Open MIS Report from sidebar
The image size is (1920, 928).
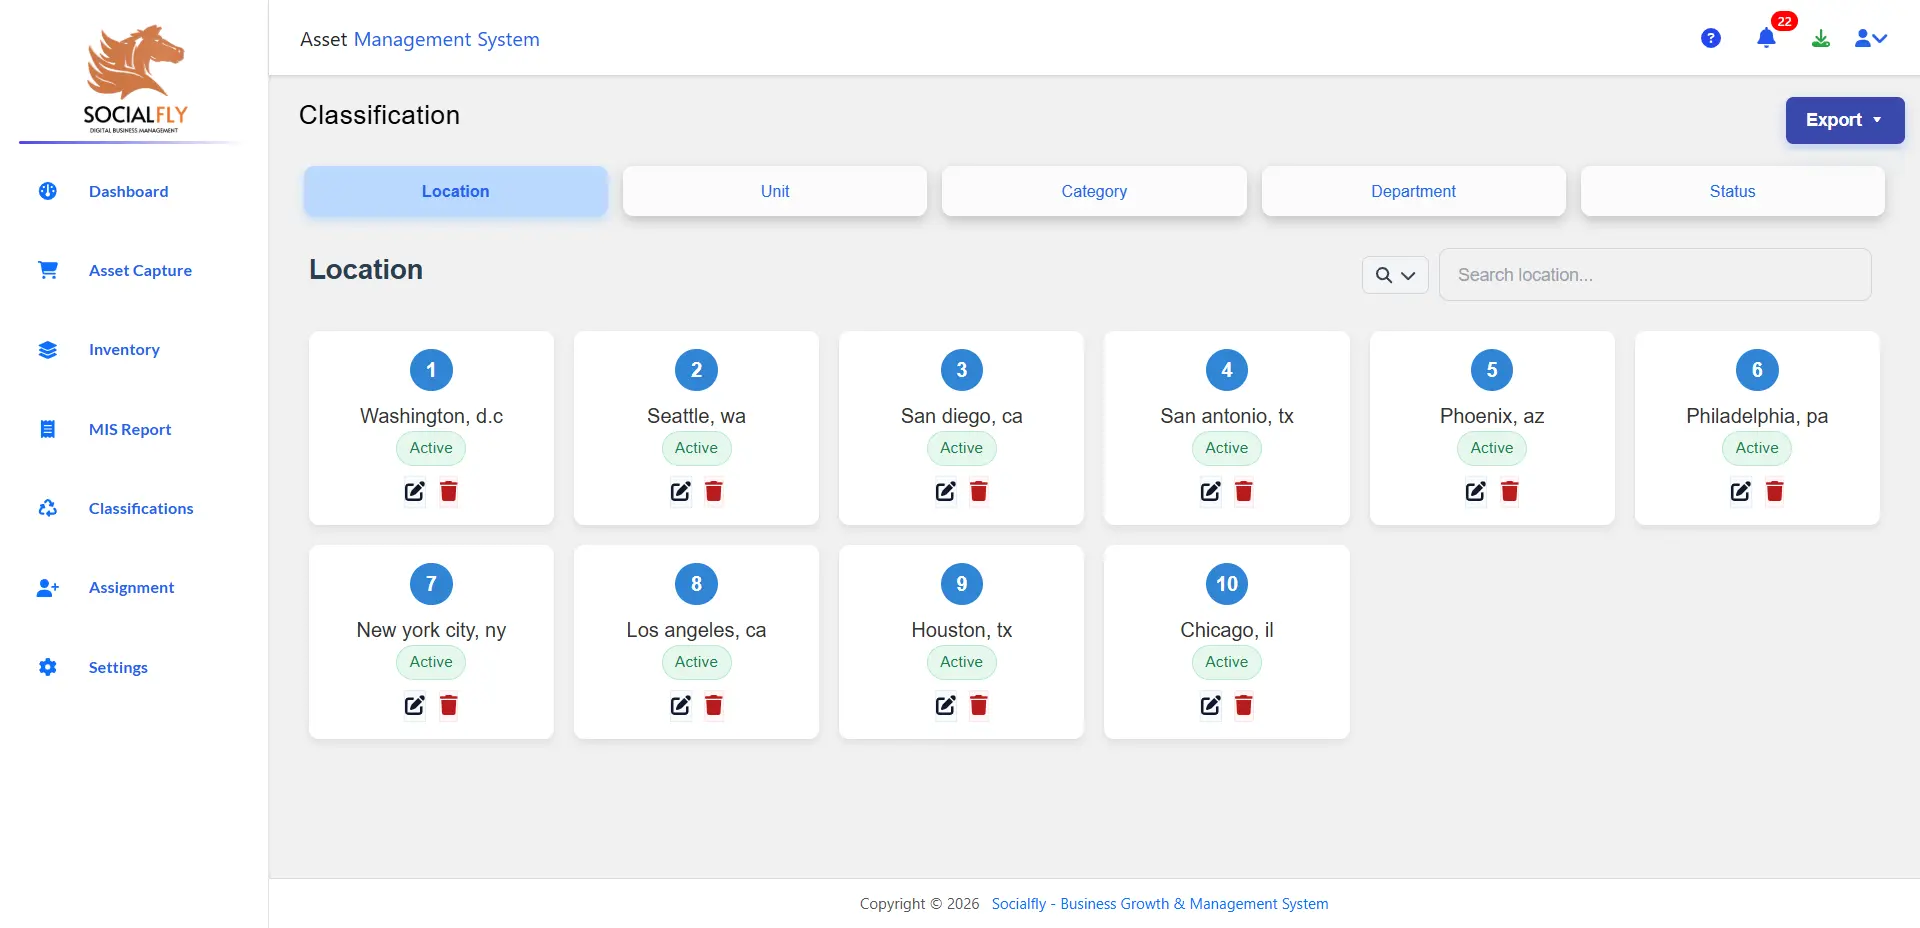click(130, 429)
